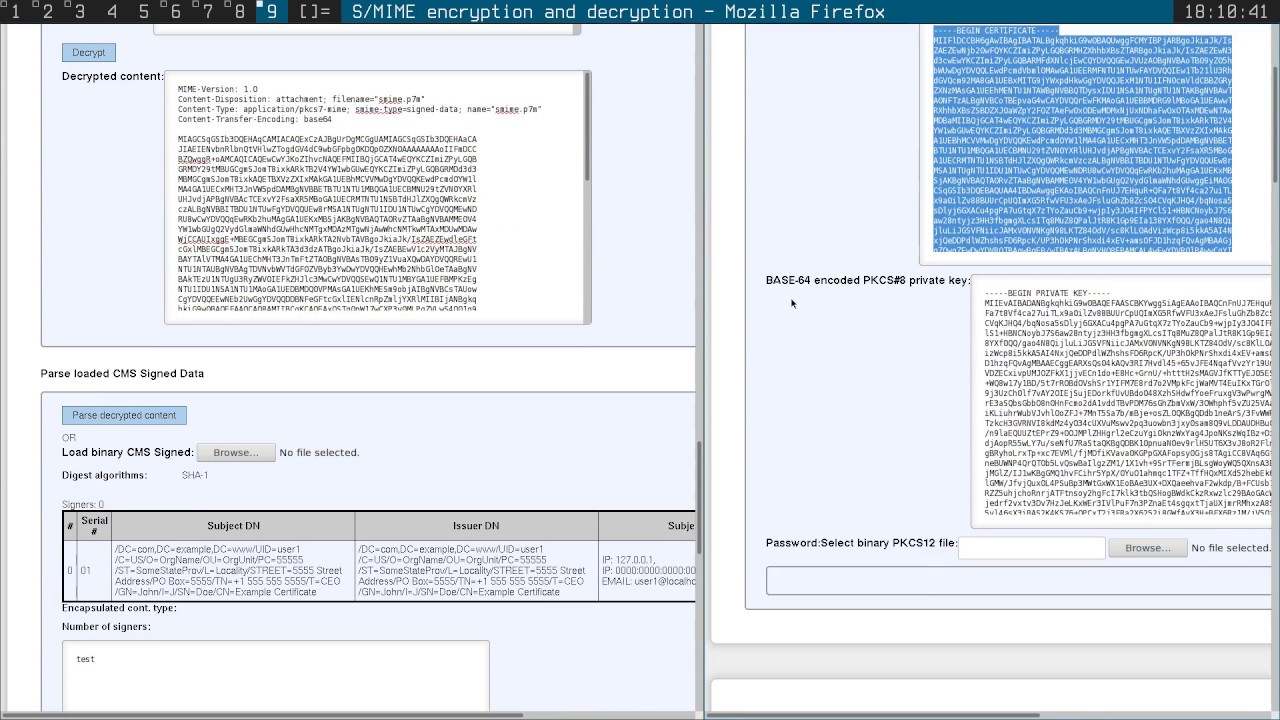Focus the Password input field

(1031, 547)
